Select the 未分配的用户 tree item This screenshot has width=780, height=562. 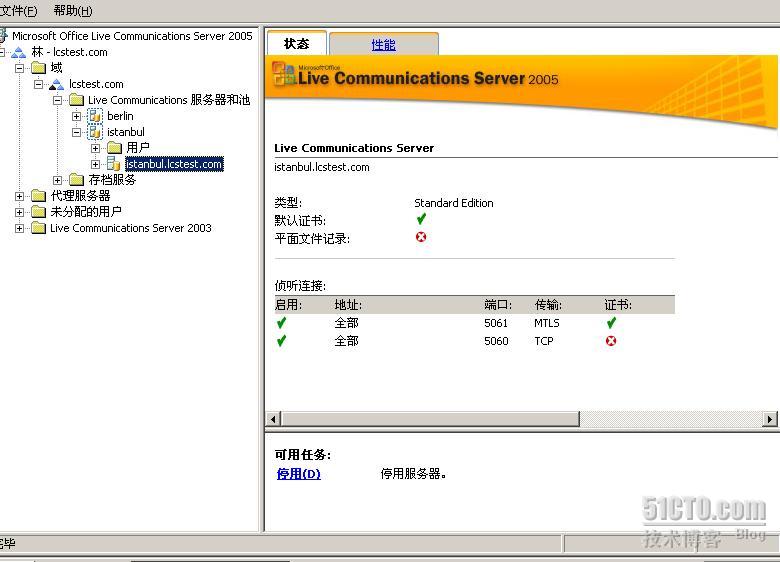click(86, 212)
